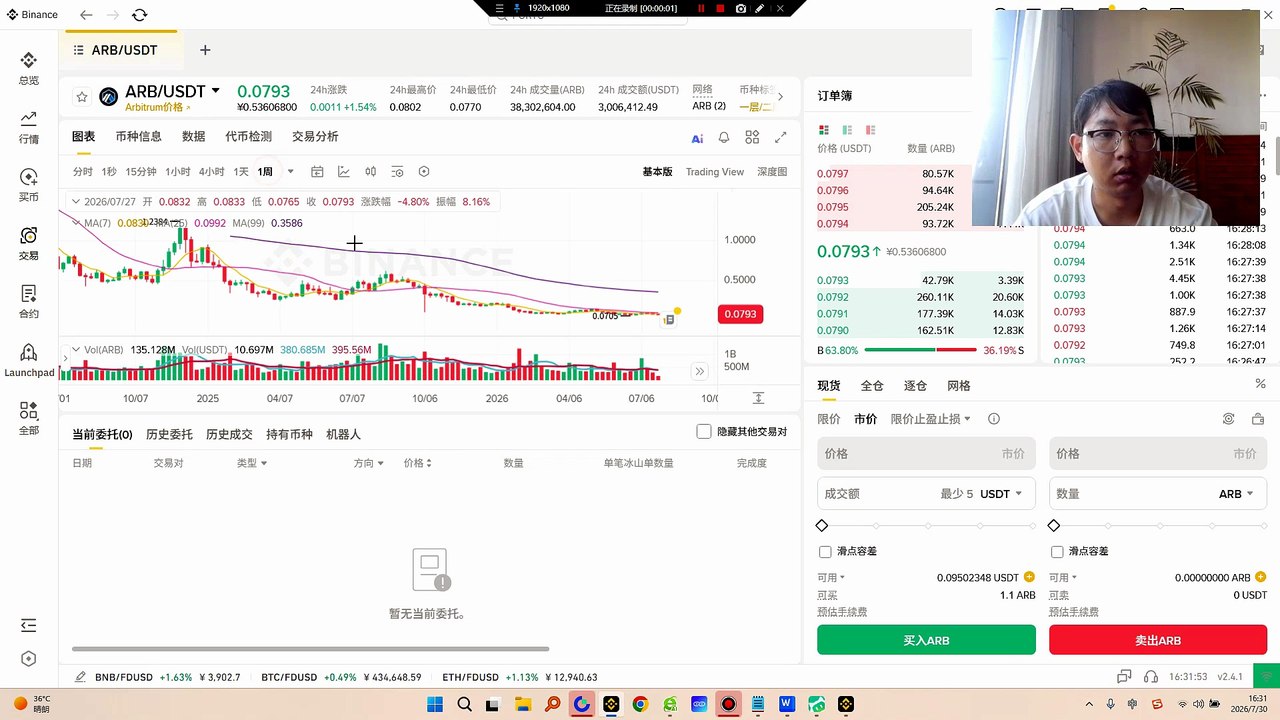Viewport: 1280px width, 720px height.
Task: Open the USDT unit dropdown in 成交额 field
Action: coord(1001,494)
